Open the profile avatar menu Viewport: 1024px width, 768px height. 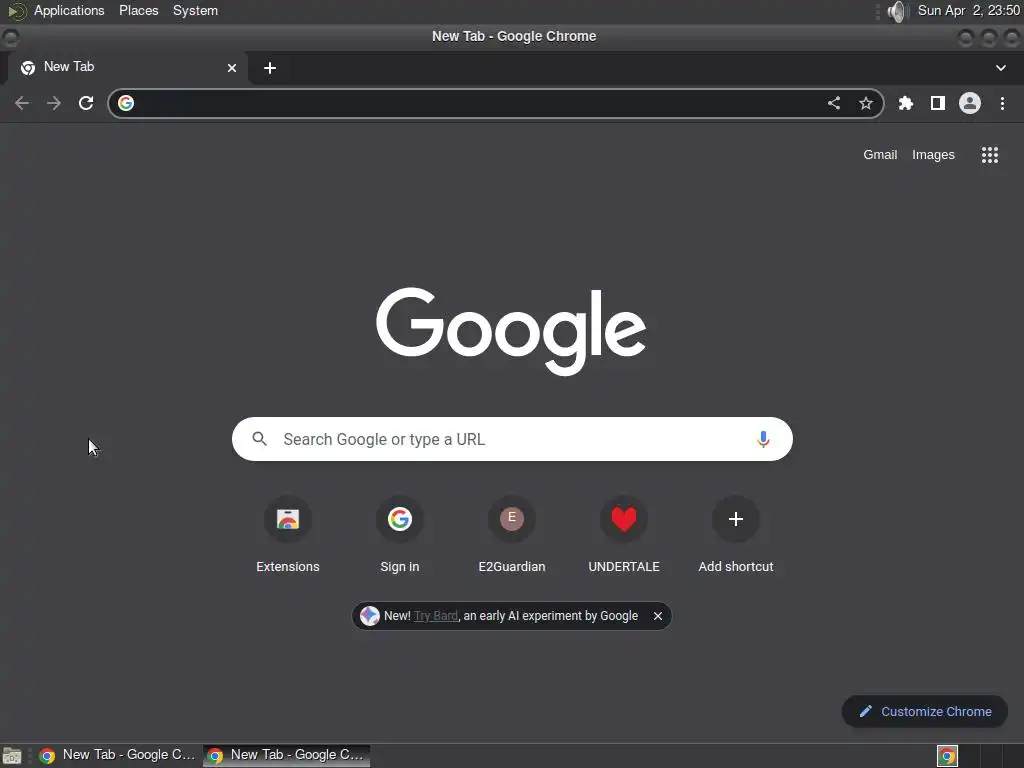pos(970,103)
